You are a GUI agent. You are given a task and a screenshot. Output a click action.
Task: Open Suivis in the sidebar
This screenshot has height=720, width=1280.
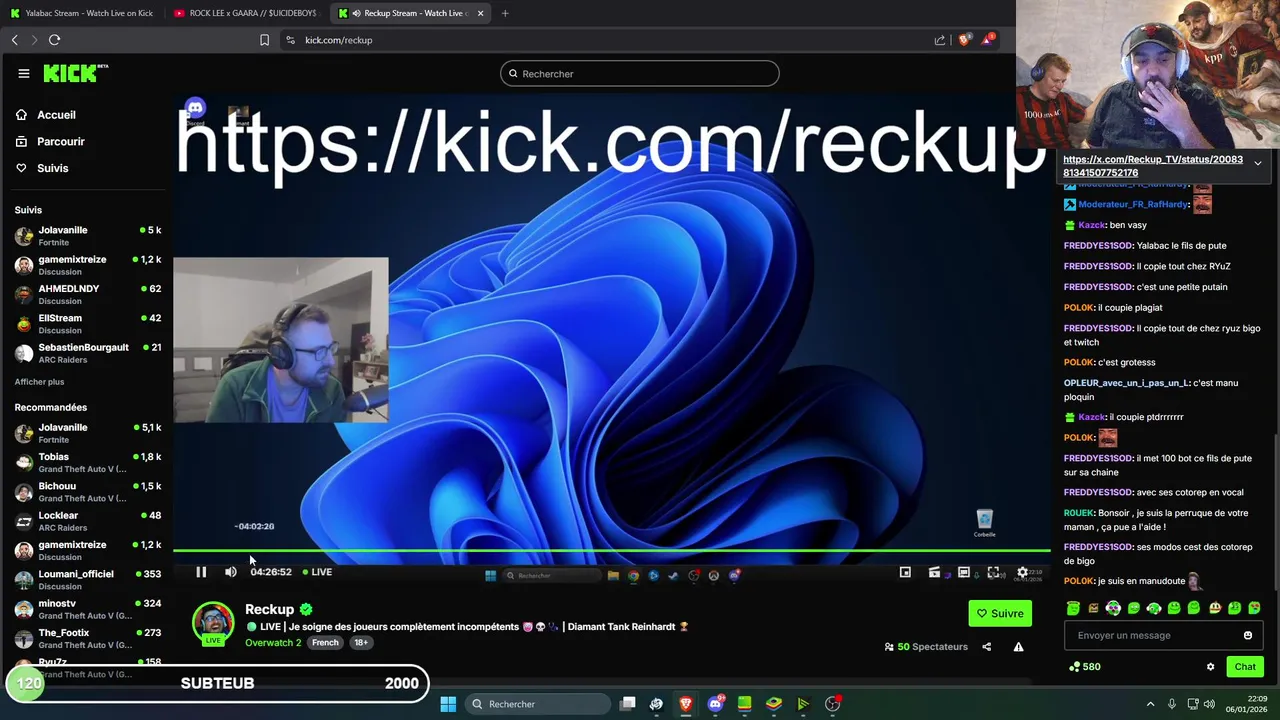pos(42,168)
